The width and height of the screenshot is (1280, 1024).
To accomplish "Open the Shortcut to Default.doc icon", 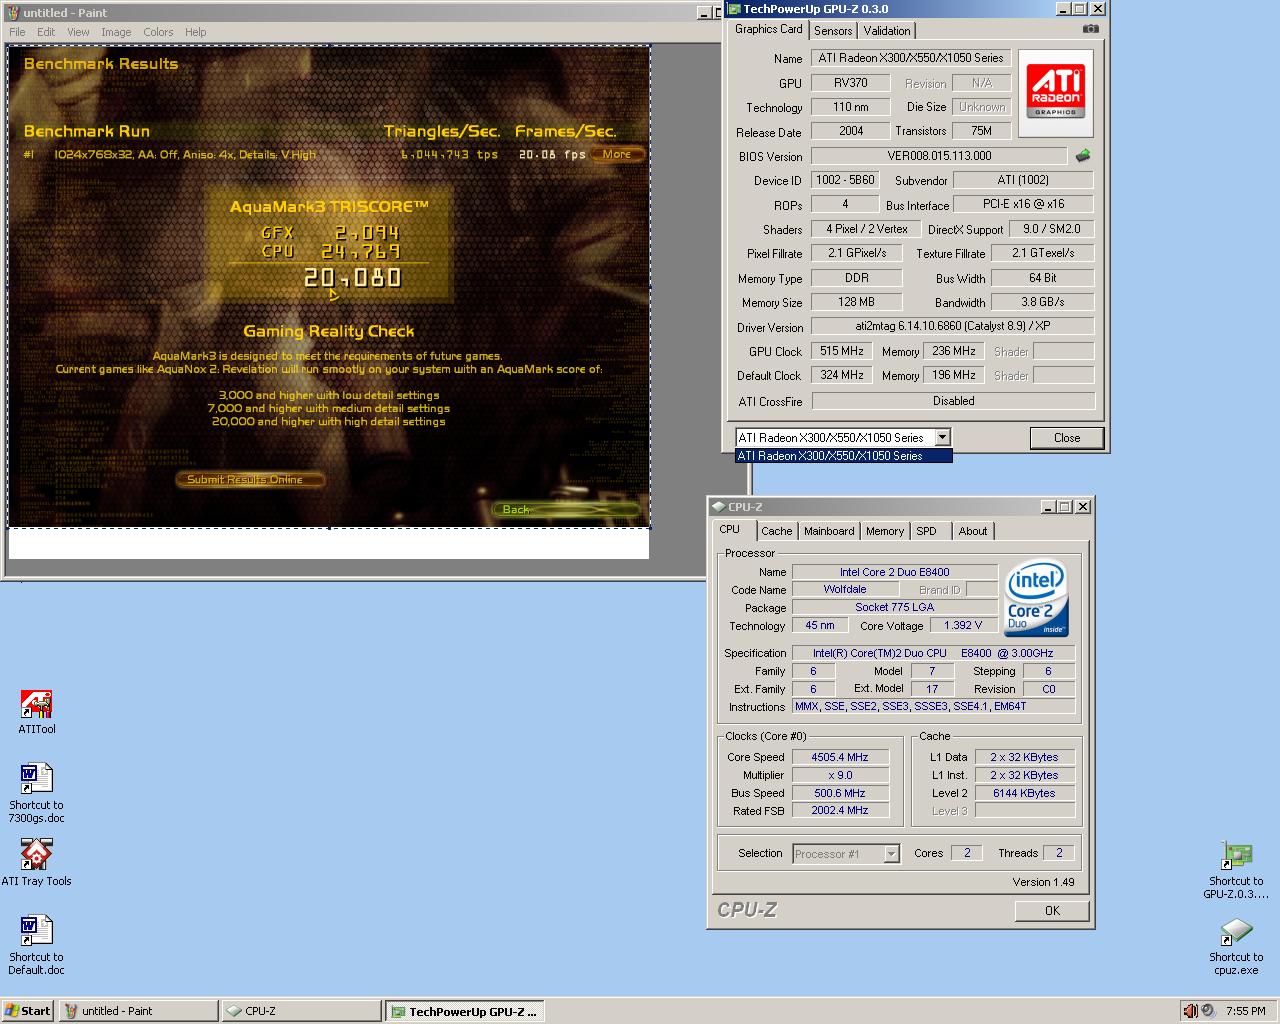I will pyautogui.click(x=36, y=945).
